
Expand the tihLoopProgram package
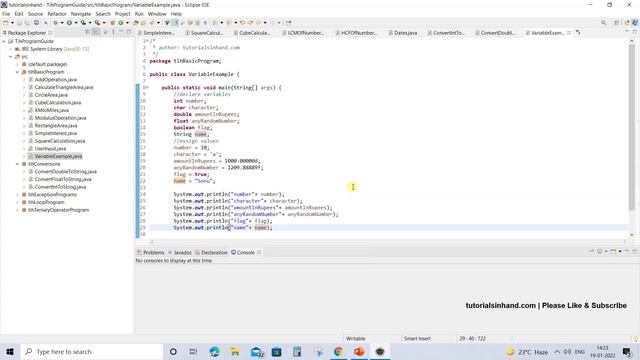pyautogui.click(x=18, y=202)
